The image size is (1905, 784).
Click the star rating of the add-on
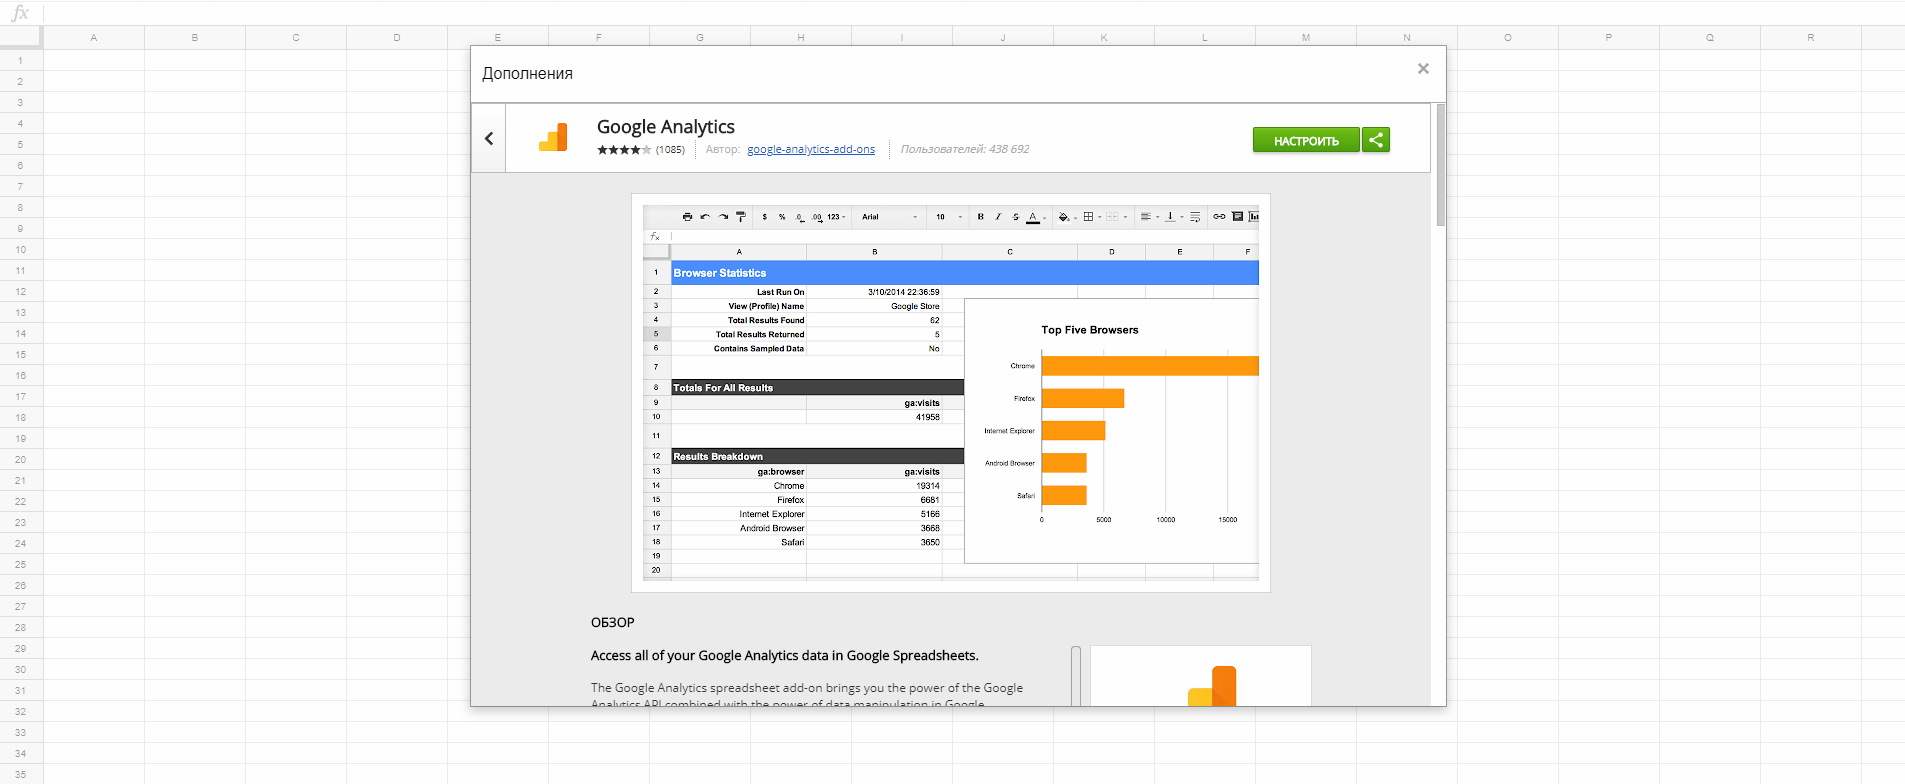click(x=624, y=150)
